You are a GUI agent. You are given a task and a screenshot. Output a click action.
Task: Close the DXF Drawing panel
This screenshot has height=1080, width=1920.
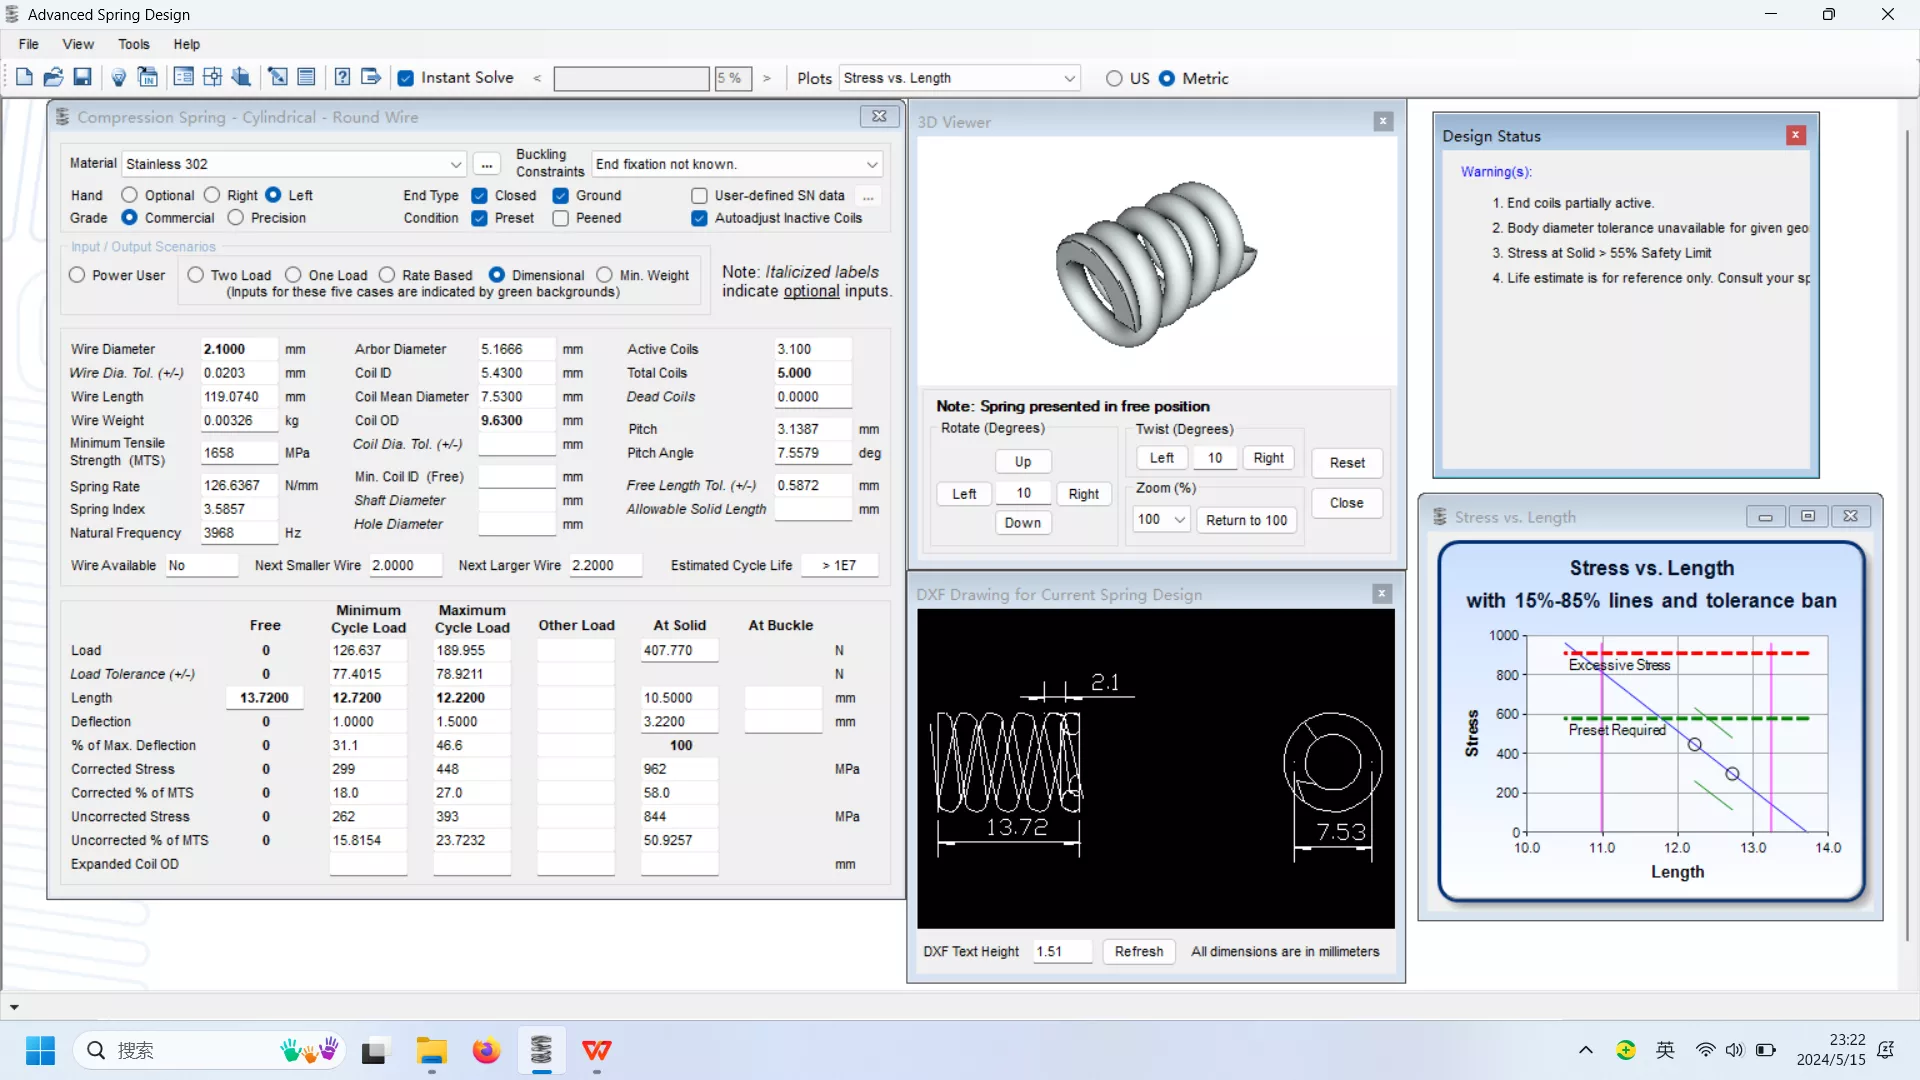pyautogui.click(x=1382, y=594)
